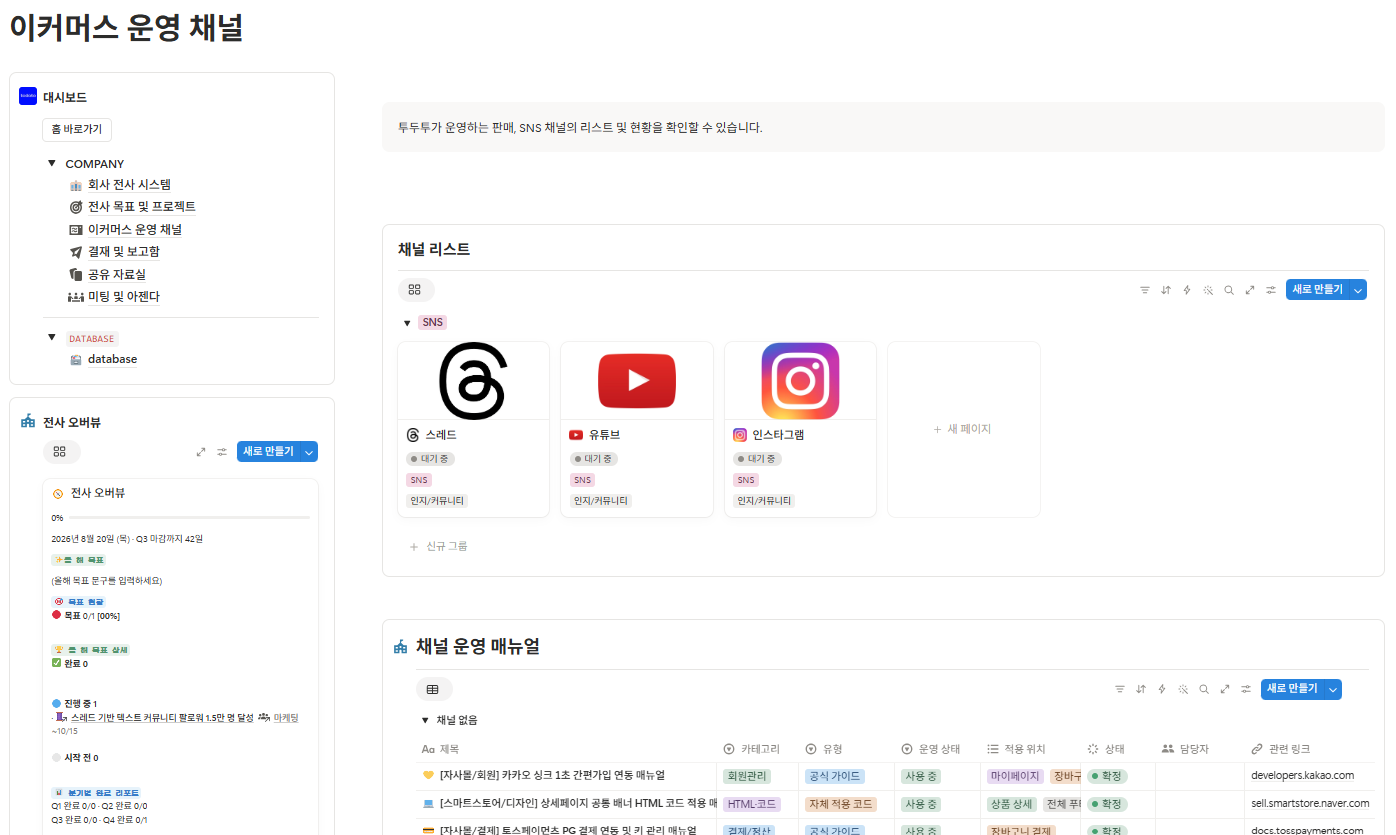Click the expand arrows icon in 전사 오버뷰 panel
Screen dimensions: 1396x835
pos(201,452)
